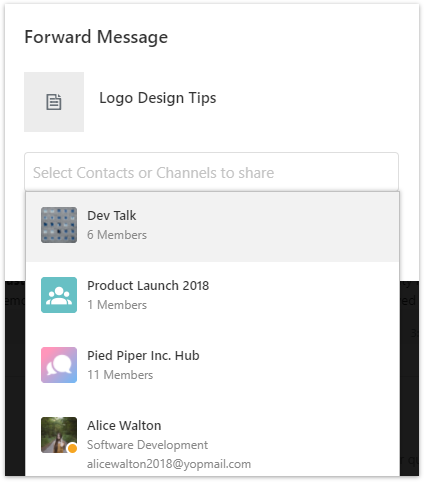
Task: Click the Pied Piper Inc. Hub name text
Action: (143, 356)
